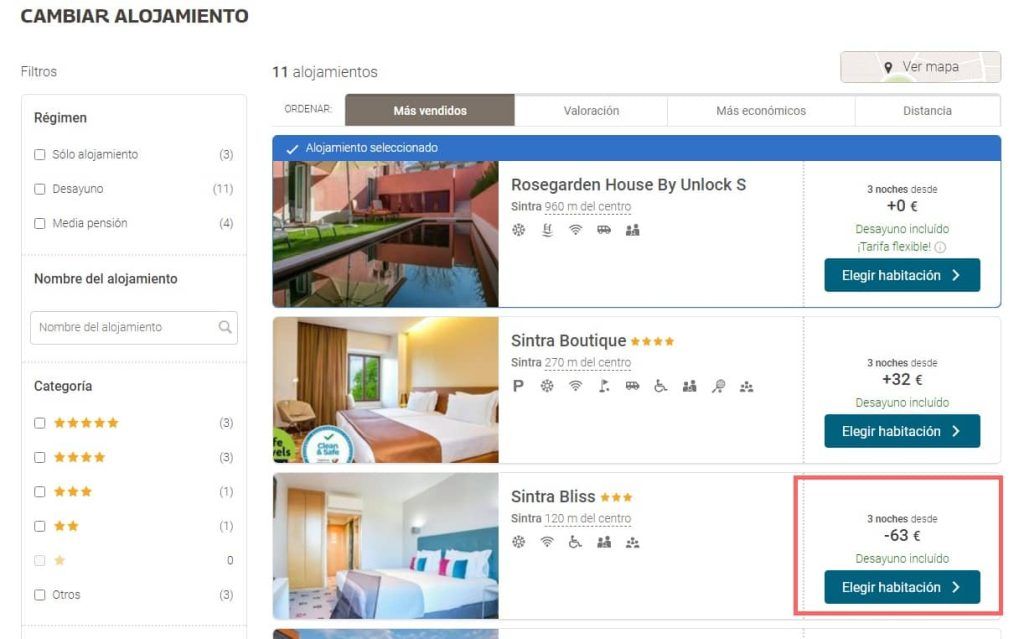Click swimming pool icon for Rosegarden House

pos(547,230)
